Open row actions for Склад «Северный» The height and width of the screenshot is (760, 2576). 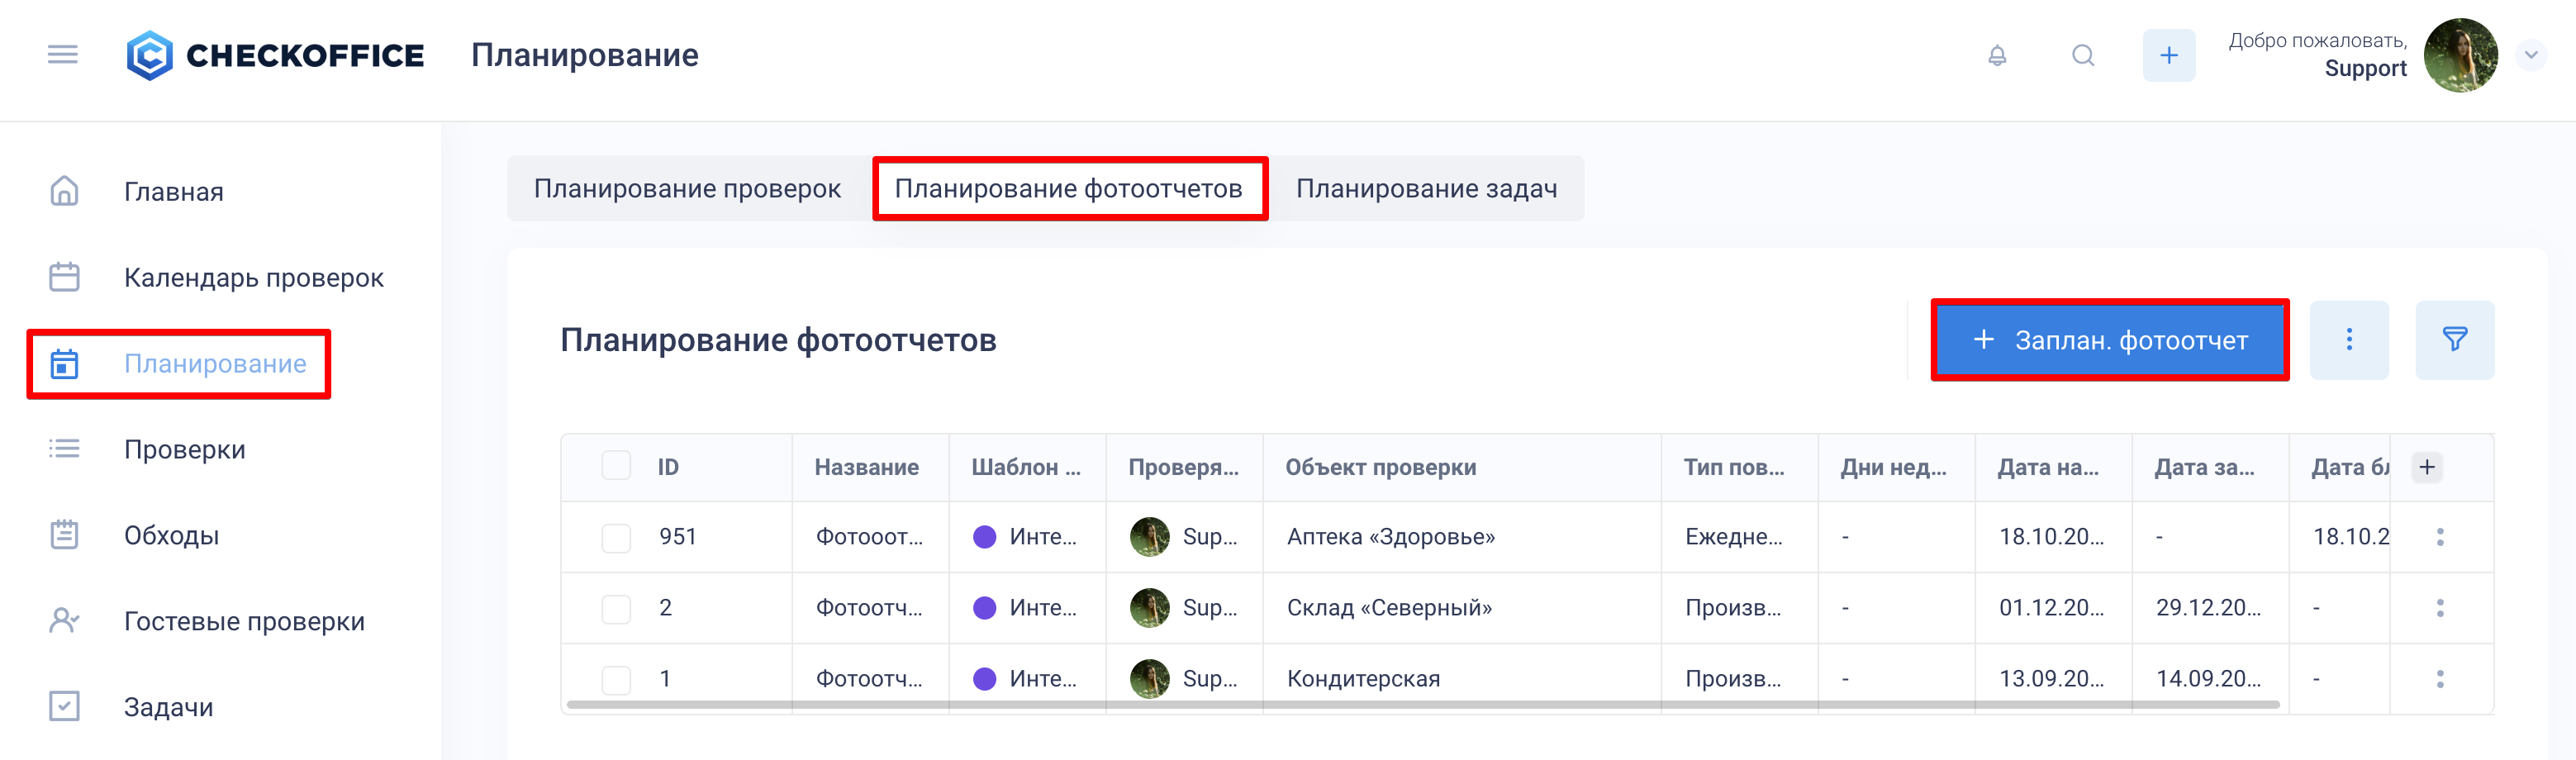(2440, 608)
